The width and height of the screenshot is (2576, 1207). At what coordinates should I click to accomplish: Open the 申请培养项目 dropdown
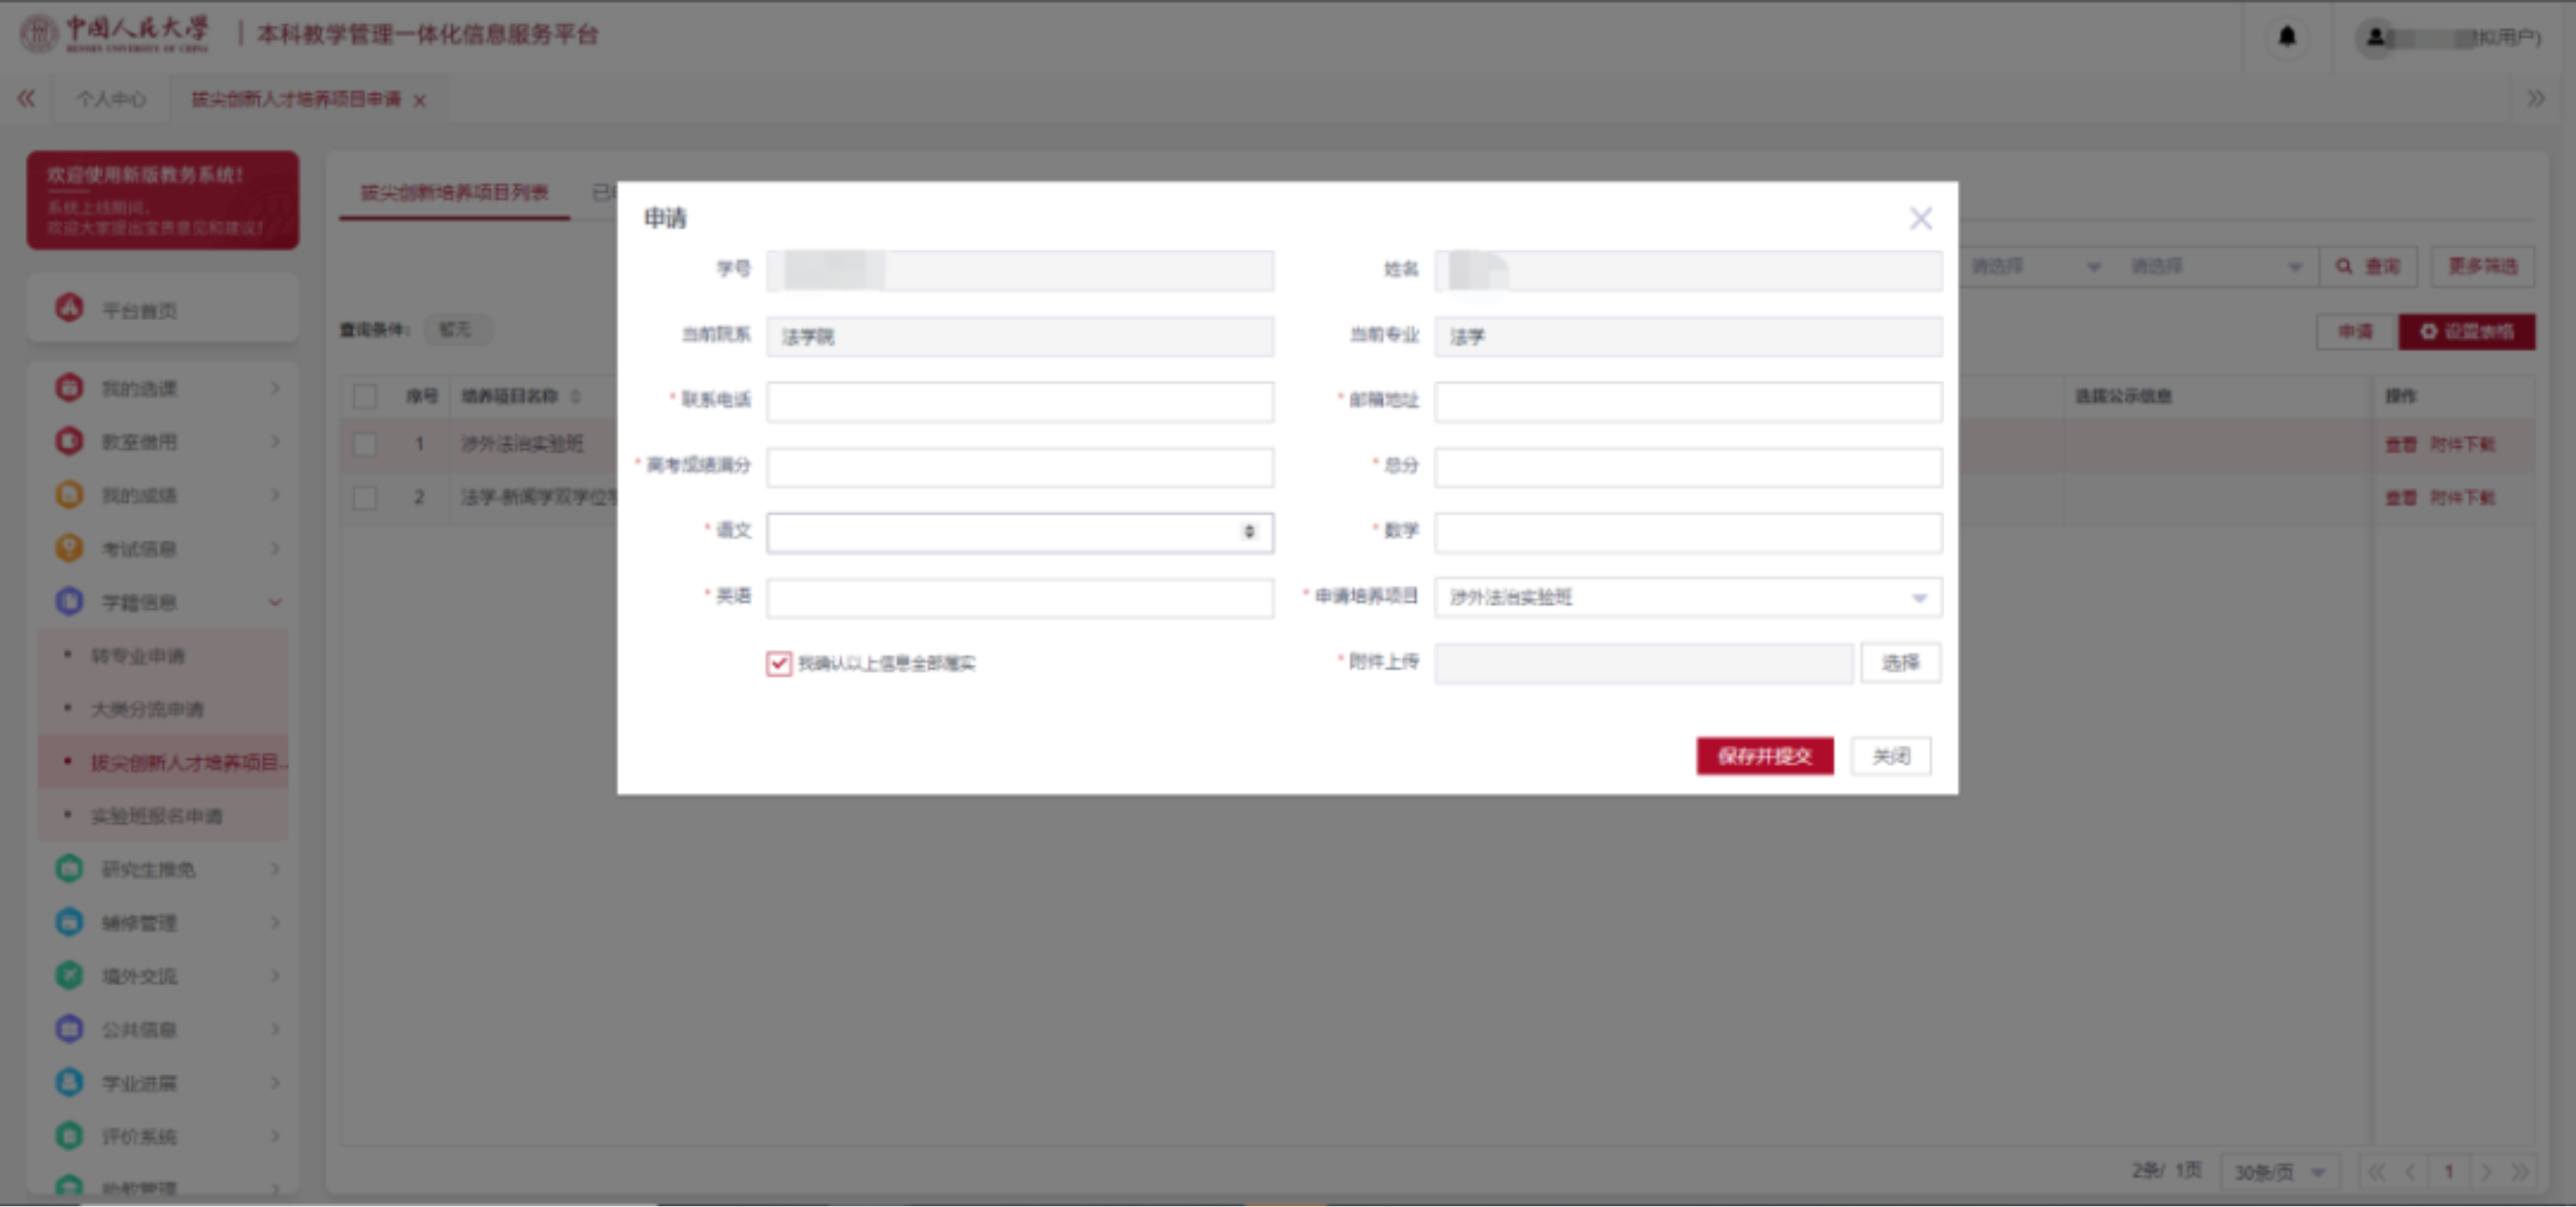1687,597
